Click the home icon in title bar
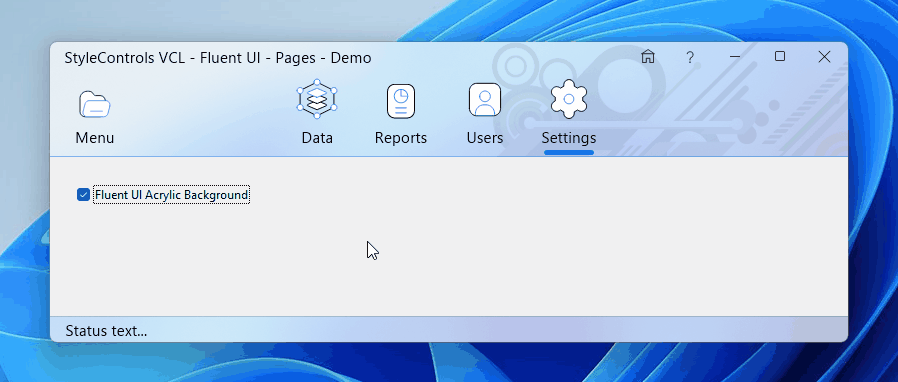Screen dimensions: 898x382 coord(648,57)
